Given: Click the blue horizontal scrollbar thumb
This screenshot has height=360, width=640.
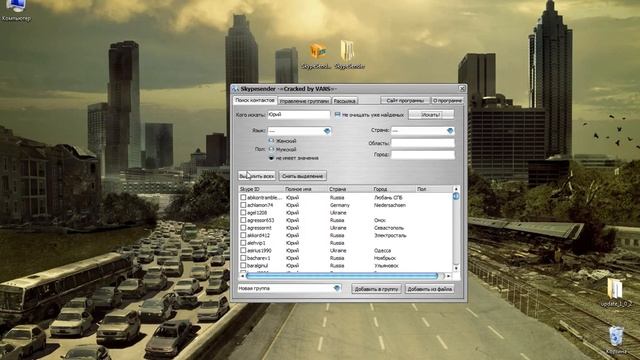Looking at the screenshot, I should click(342, 276).
